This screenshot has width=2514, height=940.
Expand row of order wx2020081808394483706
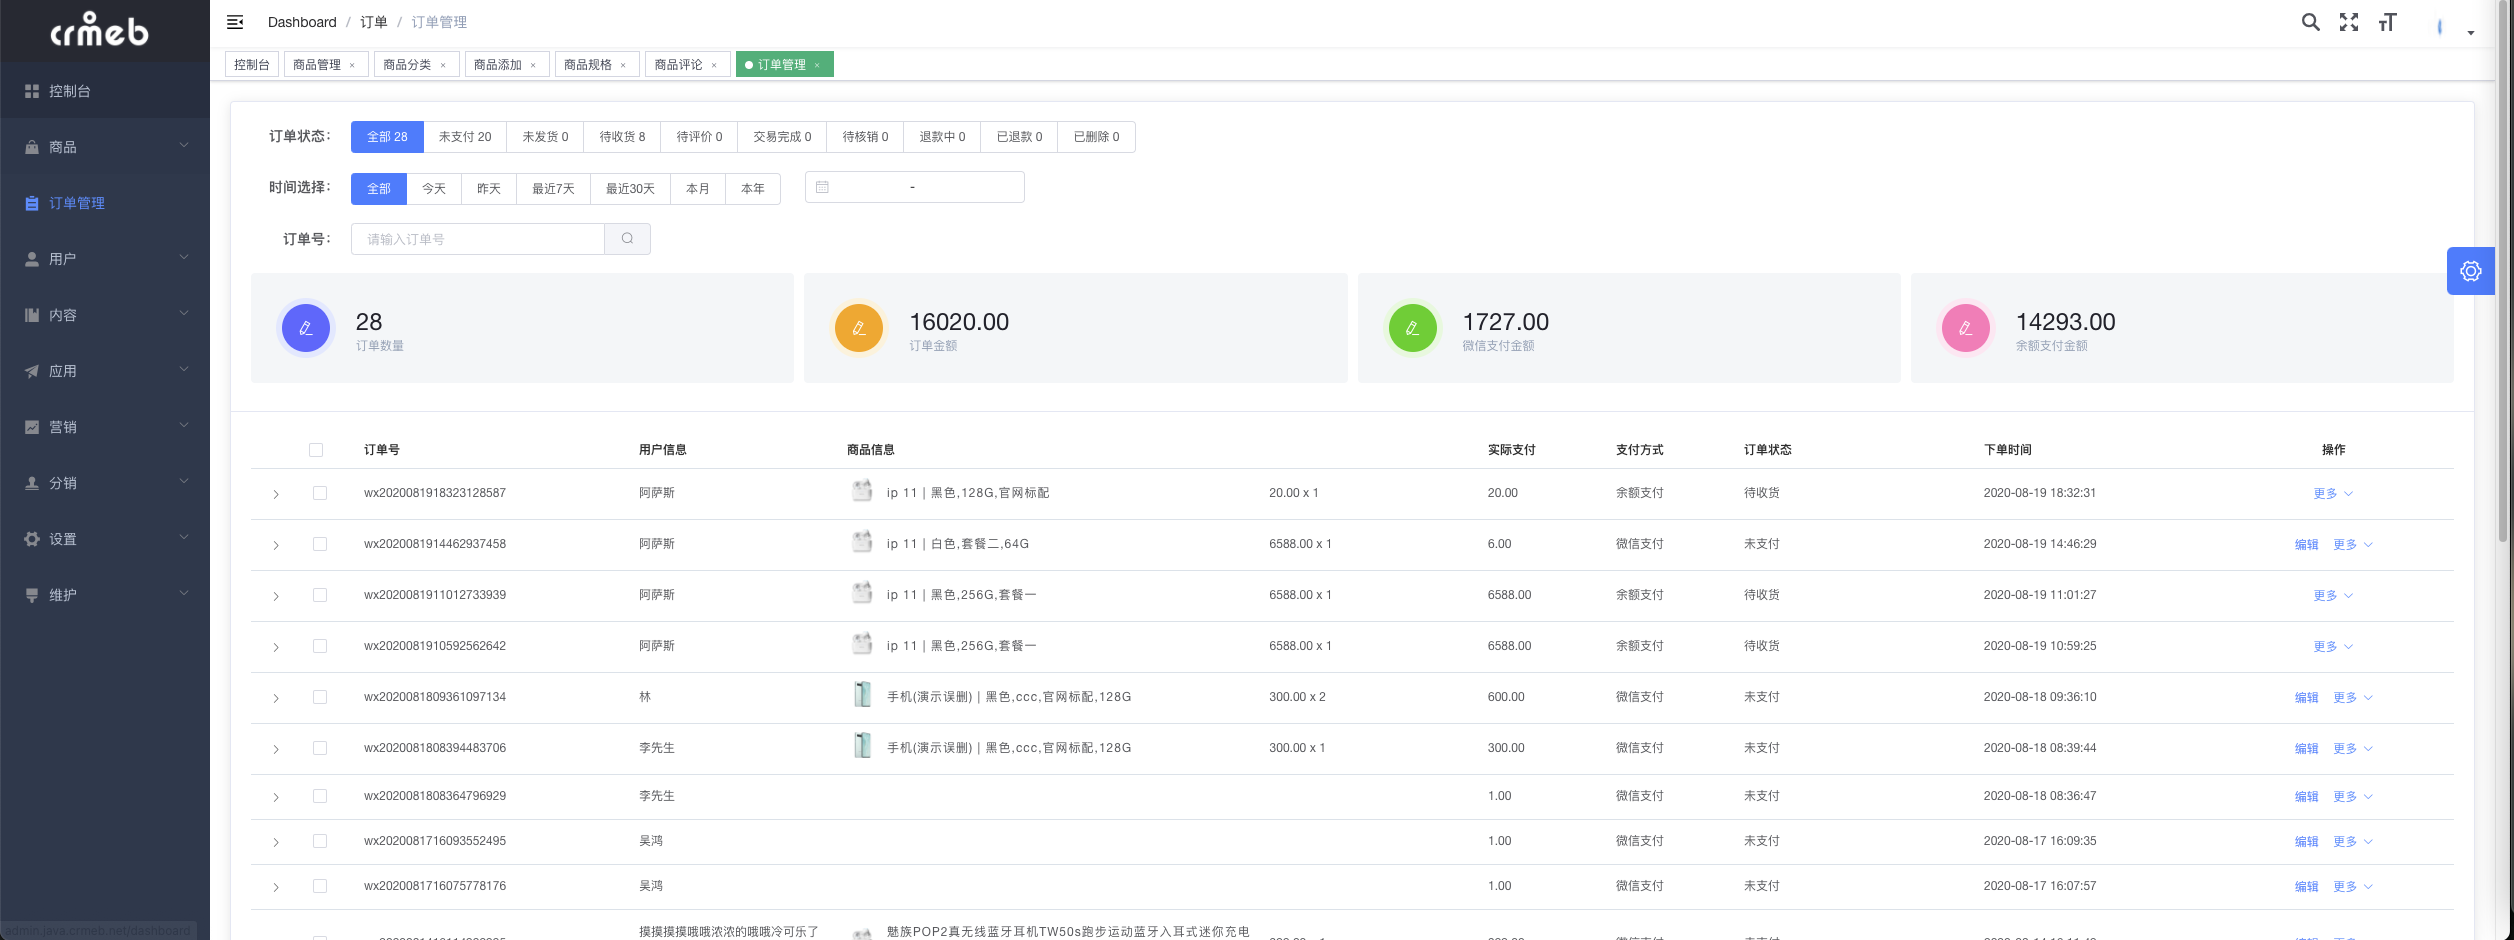click(276, 749)
